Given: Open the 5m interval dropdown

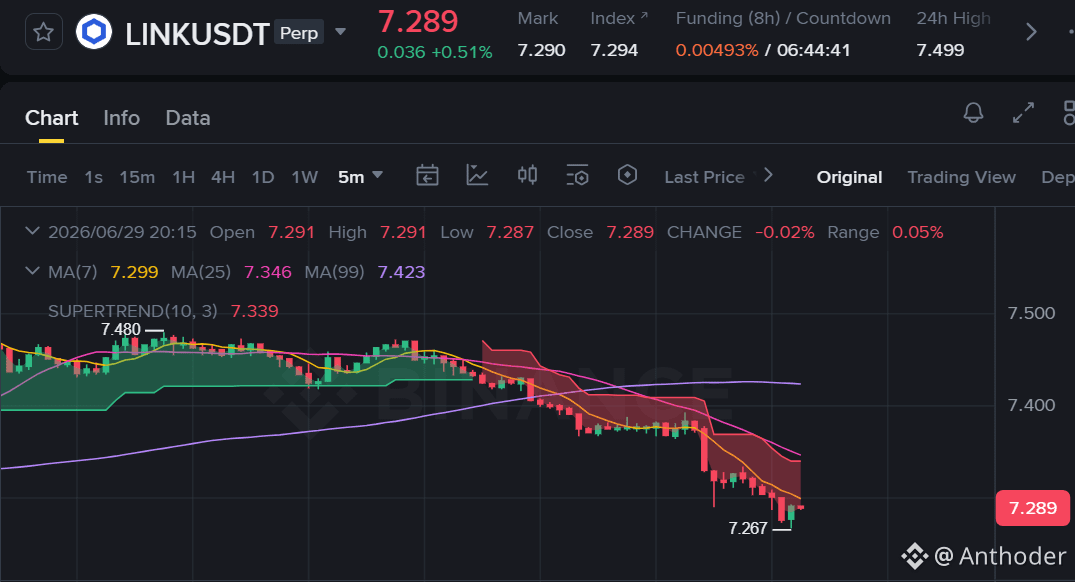Looking at the screenshot, I should pos(360,177).
